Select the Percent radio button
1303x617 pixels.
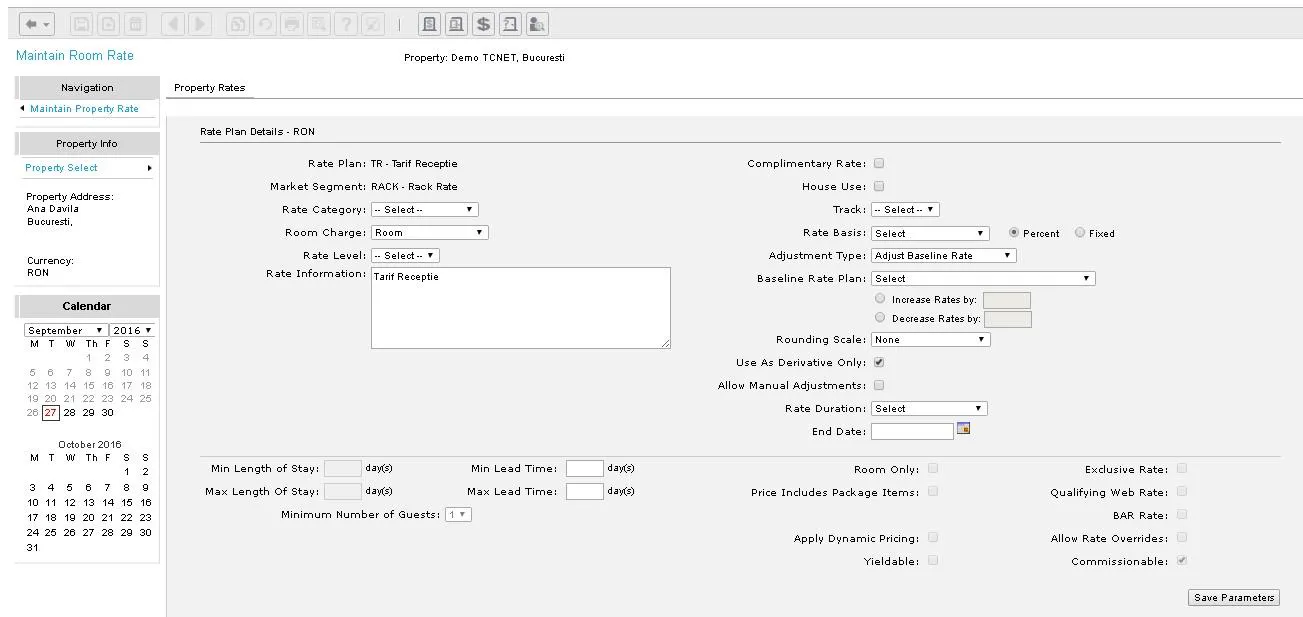(1014, 233)
